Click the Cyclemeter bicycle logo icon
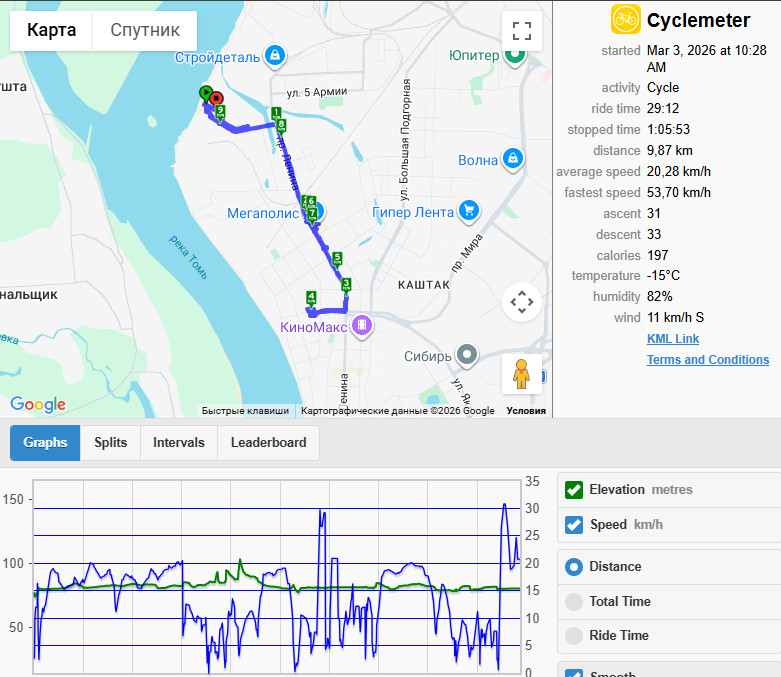The image size is (781, 677). [x=626, y=19]
